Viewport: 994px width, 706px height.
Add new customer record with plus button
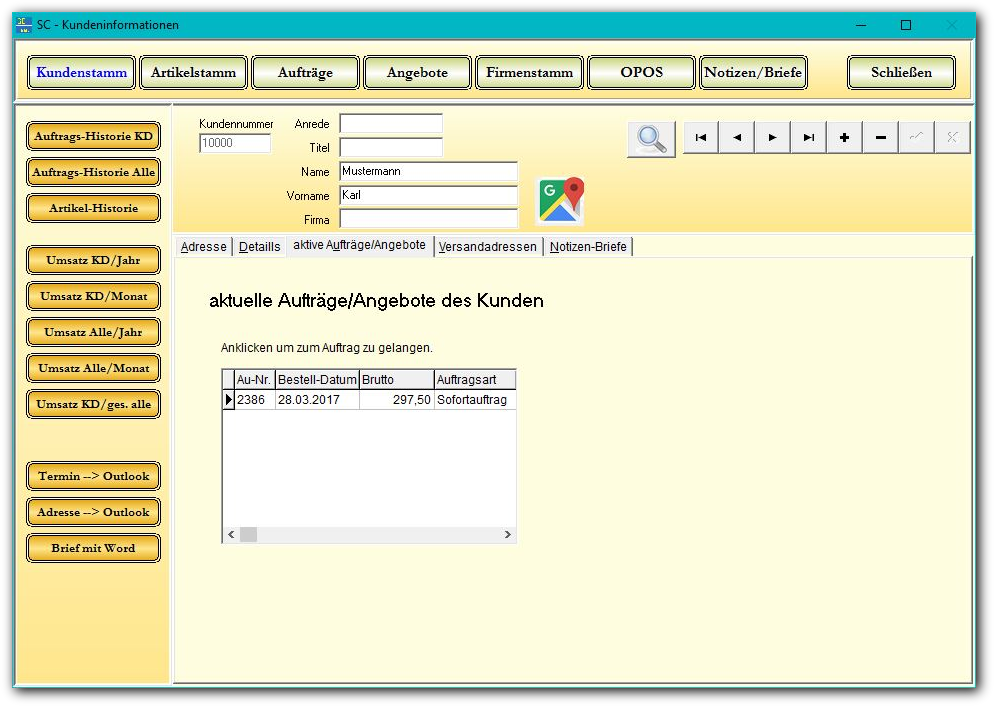[845, 138]
